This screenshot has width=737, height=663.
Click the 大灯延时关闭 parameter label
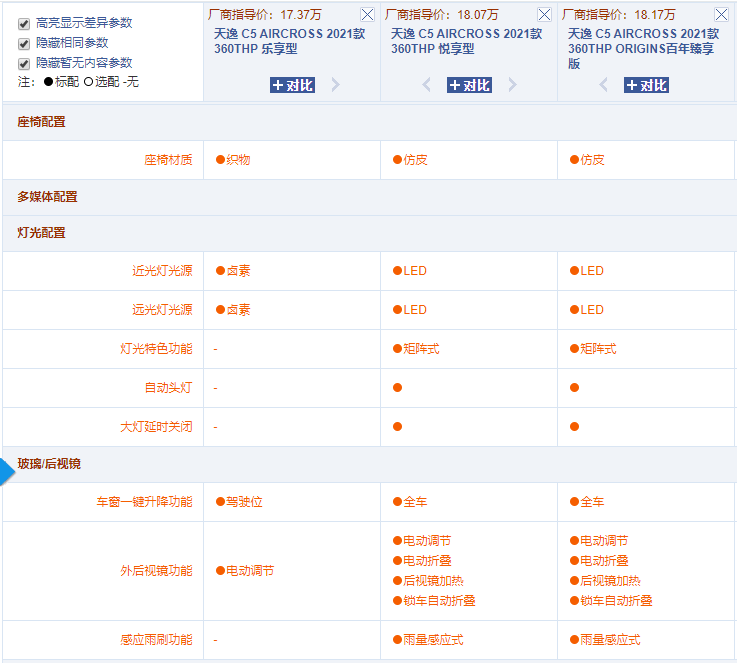coord(156,427)
